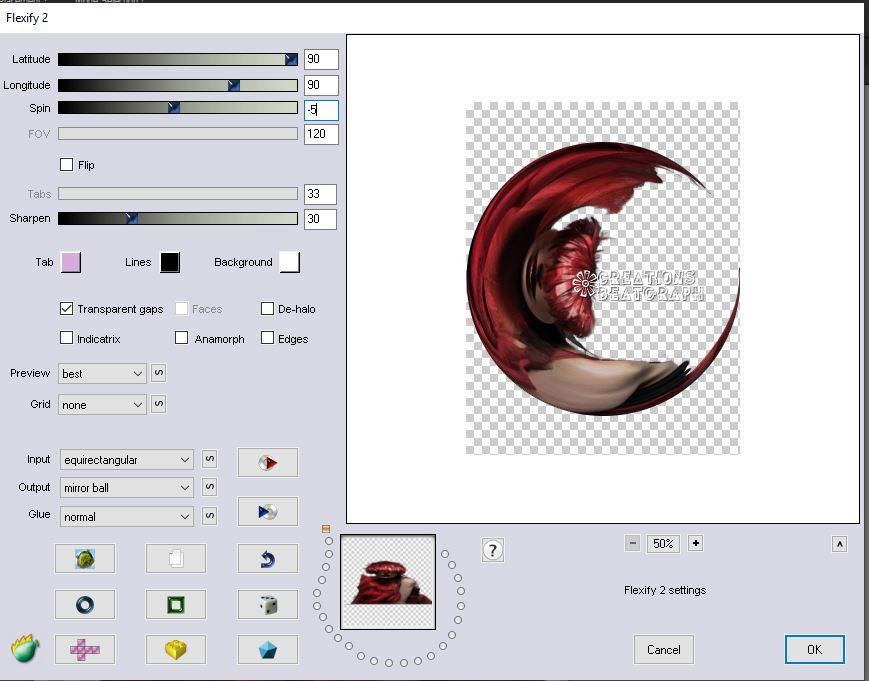Viewport: 869px width, 681px height.
Task: Enable the Edges checkbox
Action: pos(267,338)
